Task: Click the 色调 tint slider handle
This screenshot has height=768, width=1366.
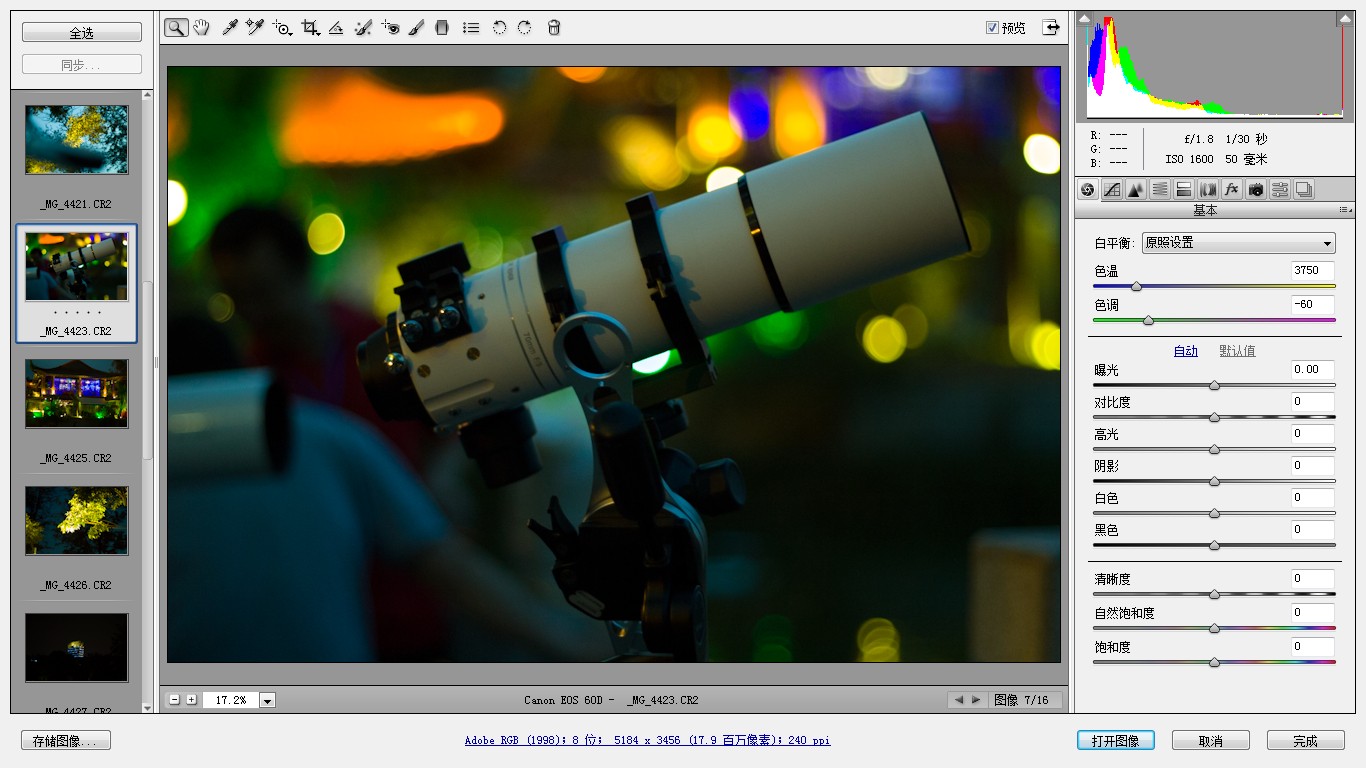Action: pos(1148,320)
